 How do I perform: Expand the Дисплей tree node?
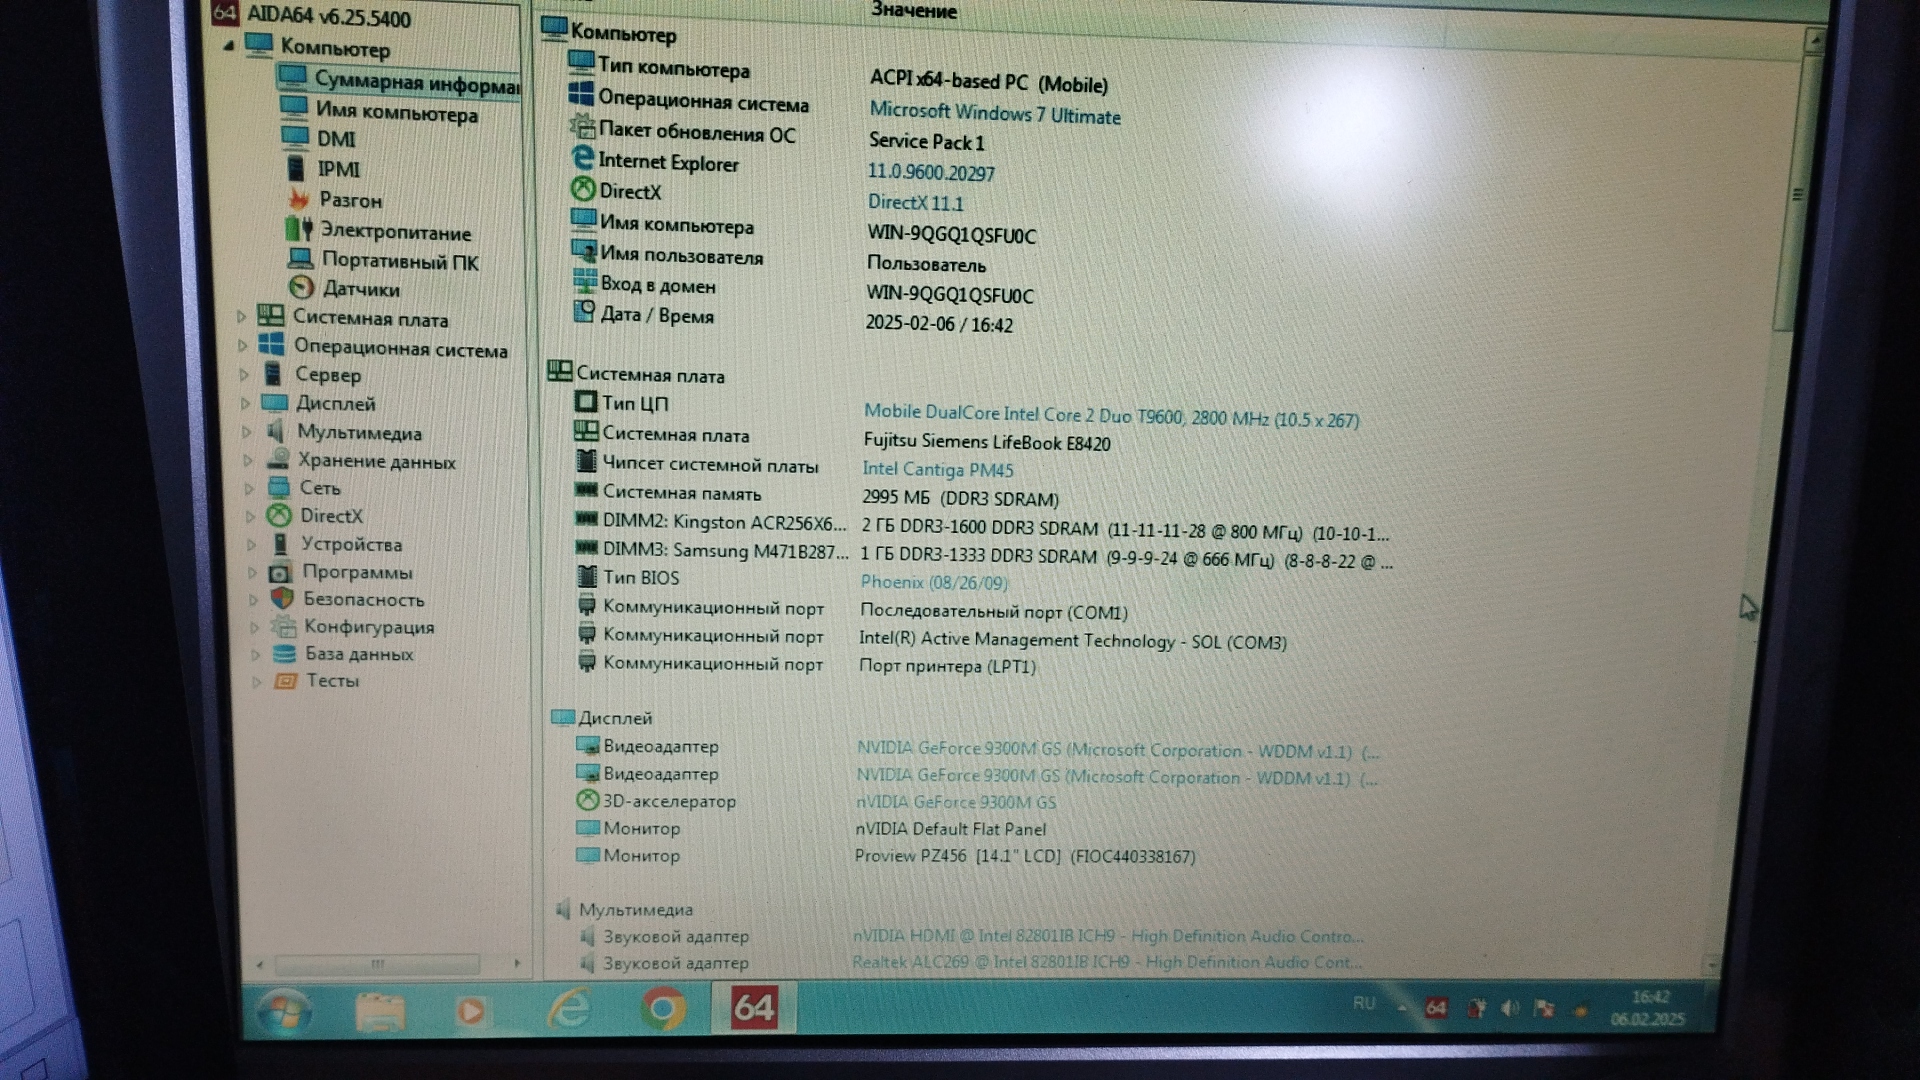(x=246, y=404)
